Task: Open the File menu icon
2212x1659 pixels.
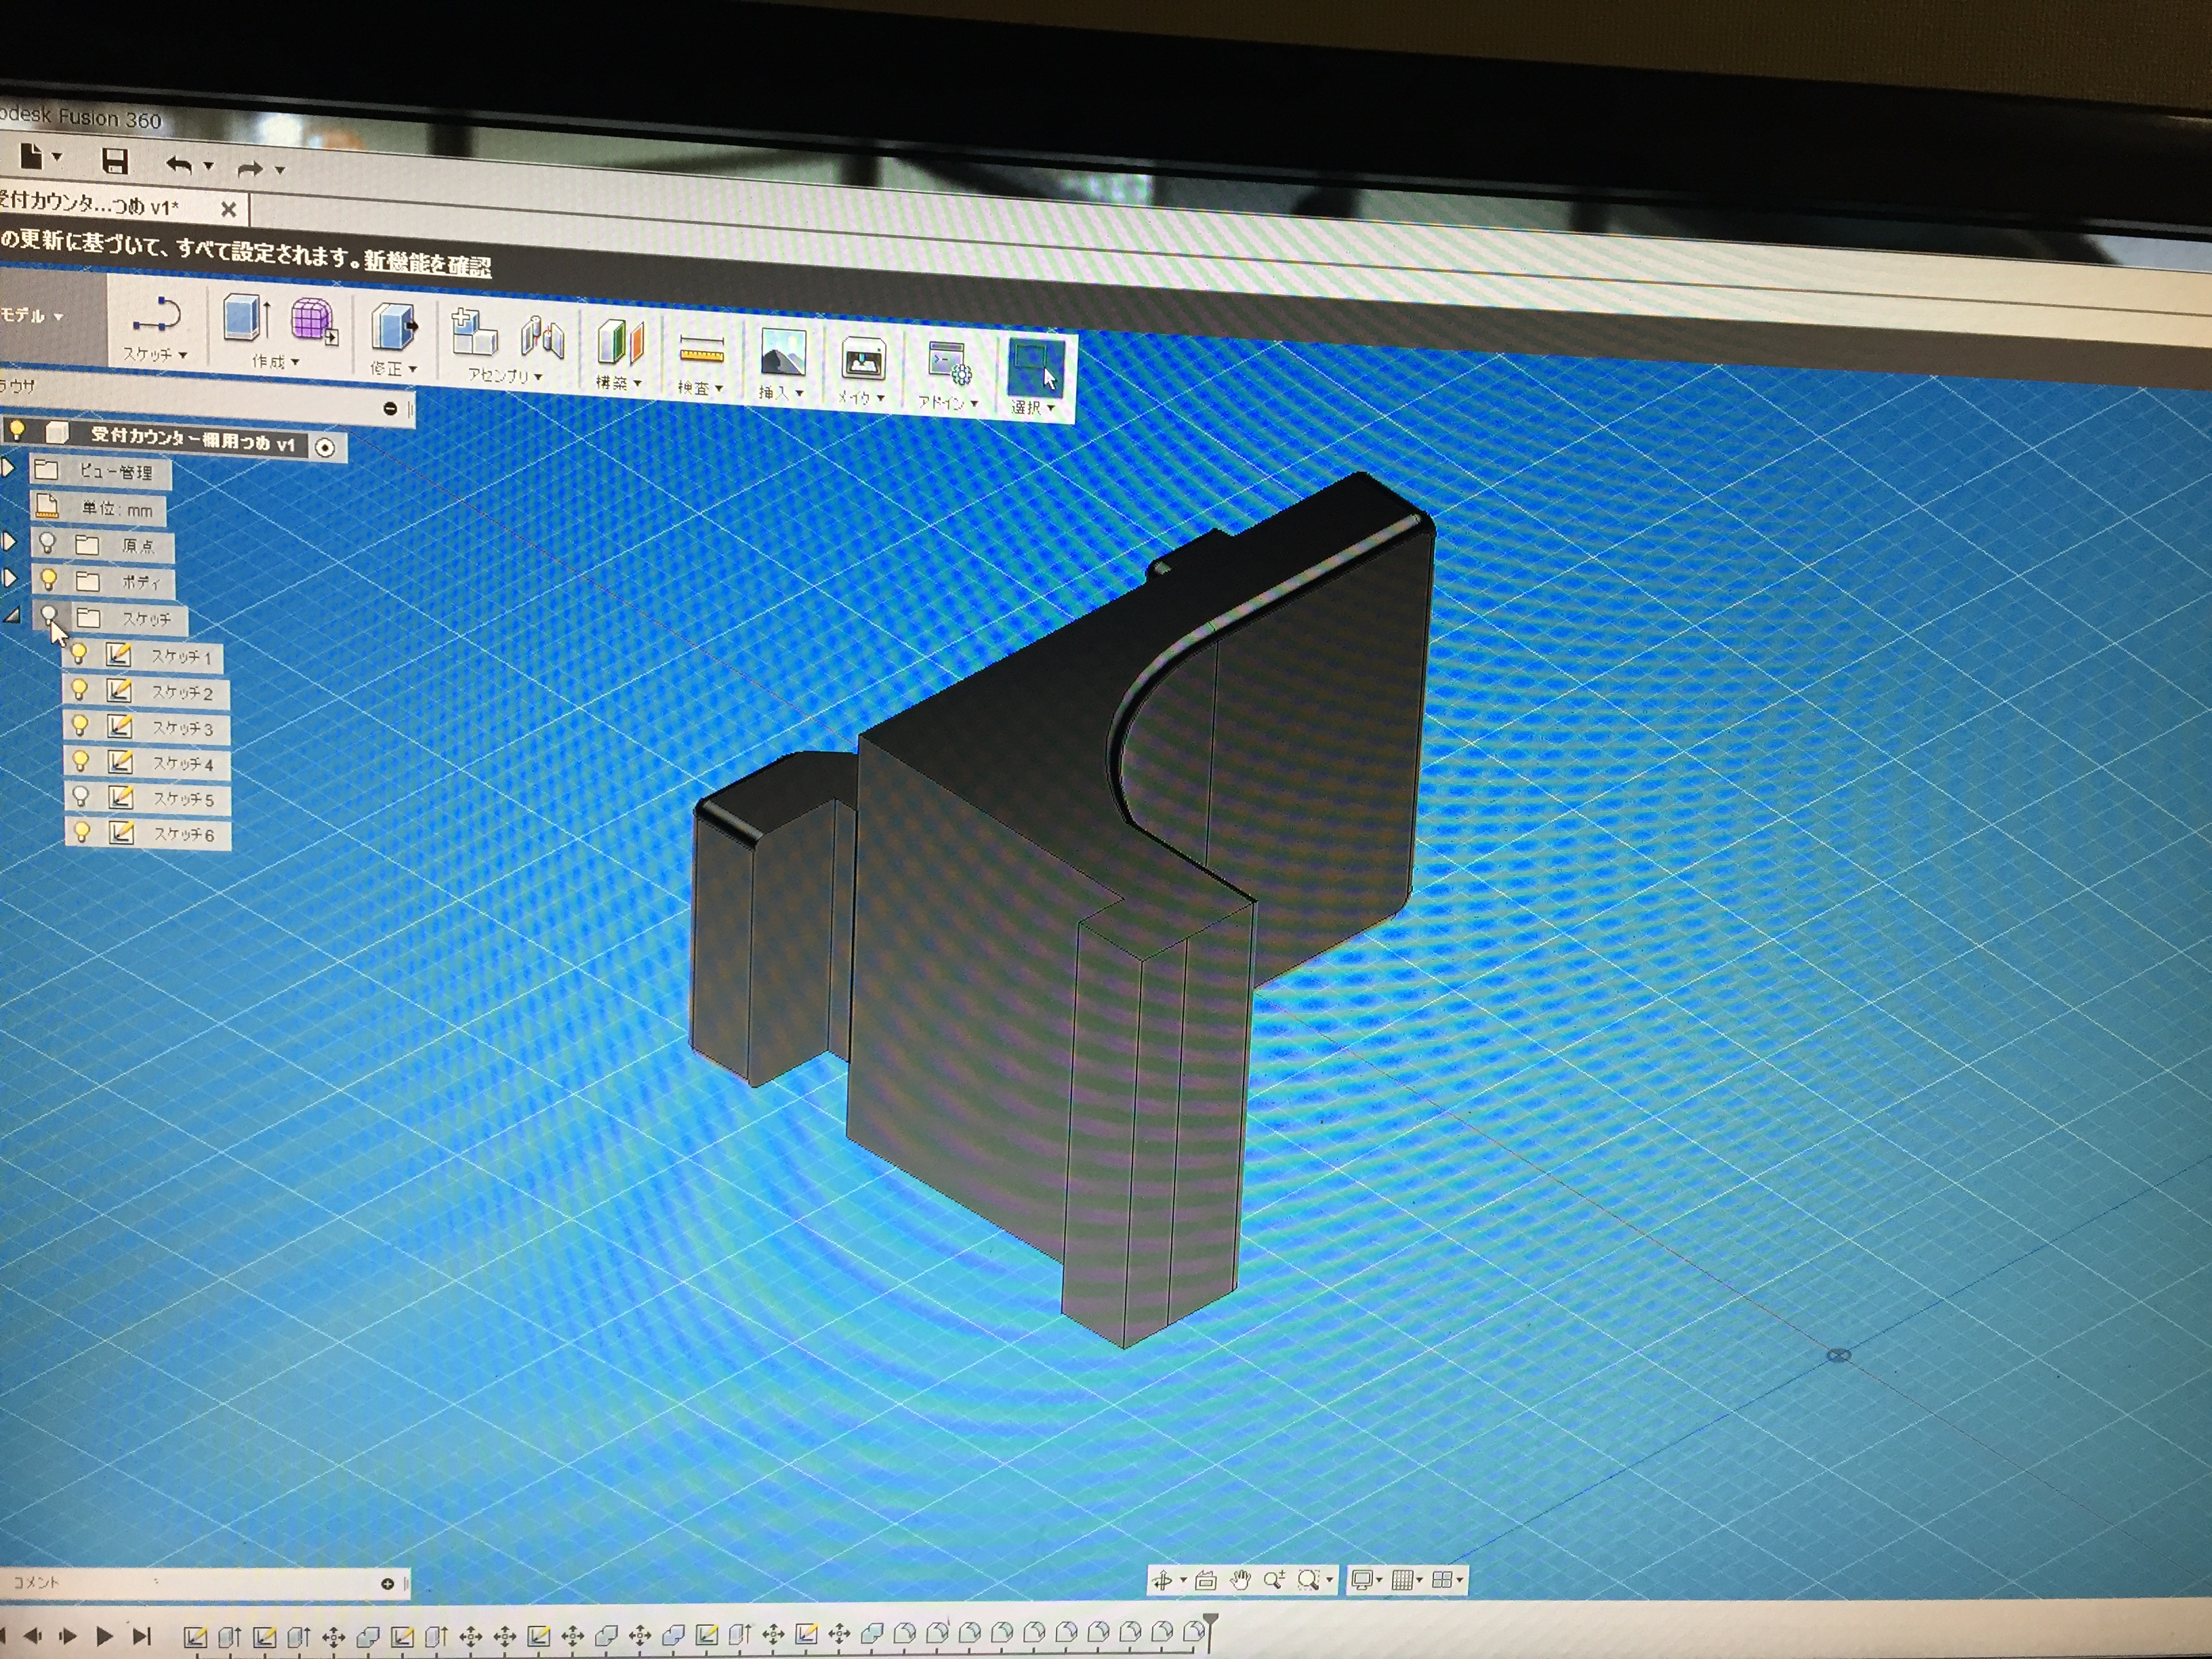Action: tap(32, 156)
